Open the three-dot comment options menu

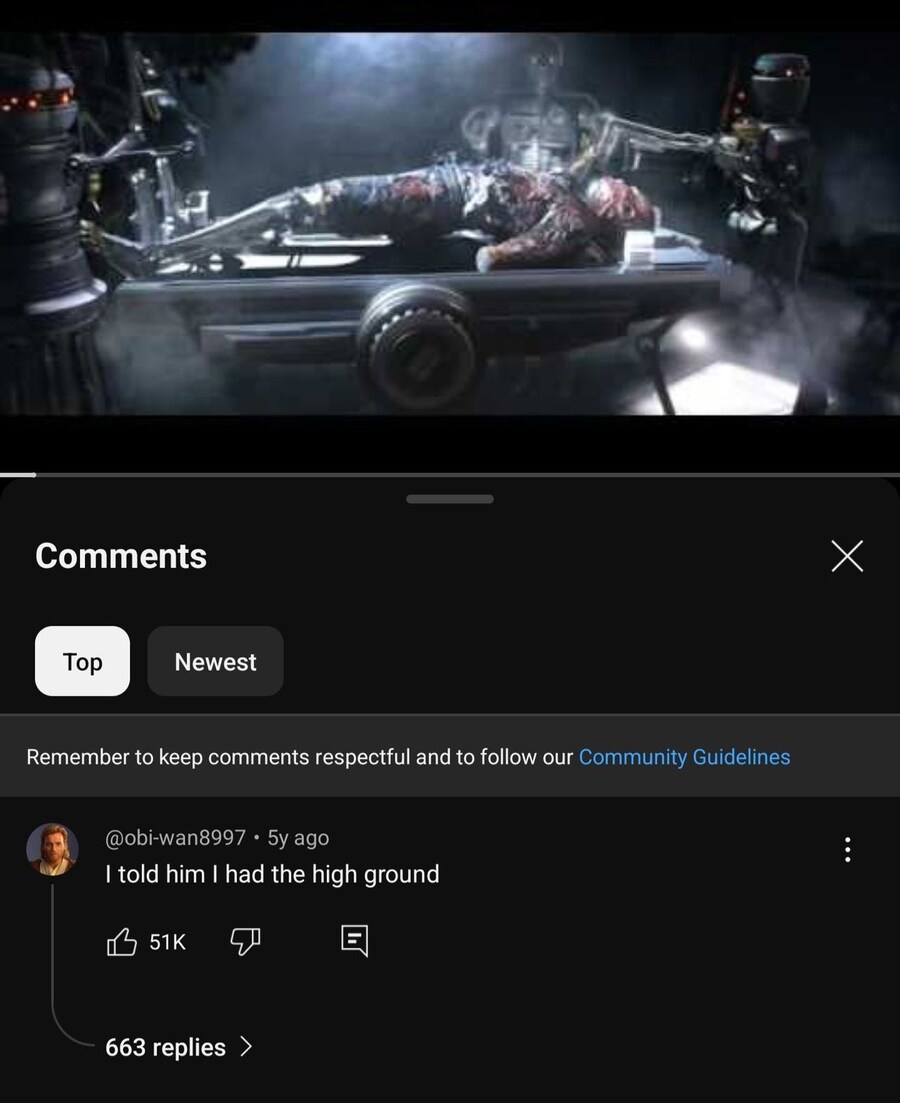pyautogui.click(x=847, y=849)
